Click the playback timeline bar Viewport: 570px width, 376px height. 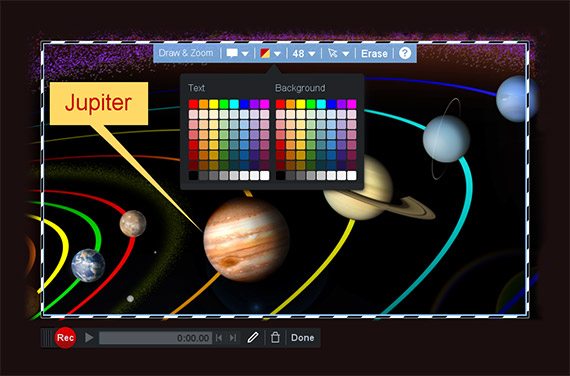(155, 338)
